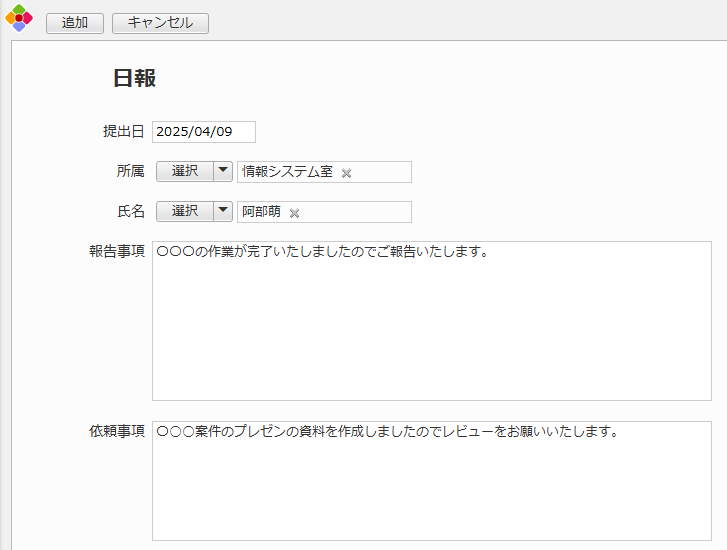Click inside the 報告事項 text area
Viewport: 727px width, 550px height.
[x=431, y=330]
